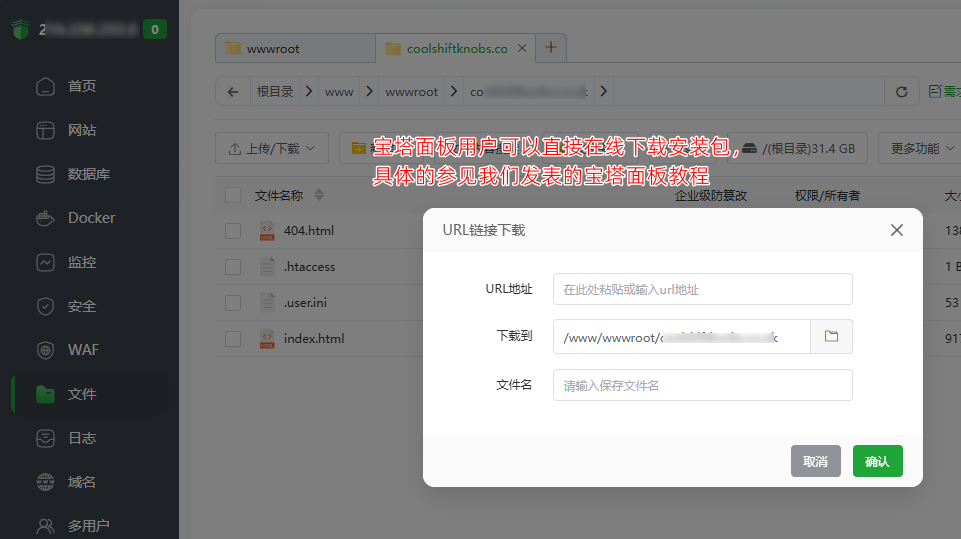Click the 下载到 path field

click(x=682, y=337)
